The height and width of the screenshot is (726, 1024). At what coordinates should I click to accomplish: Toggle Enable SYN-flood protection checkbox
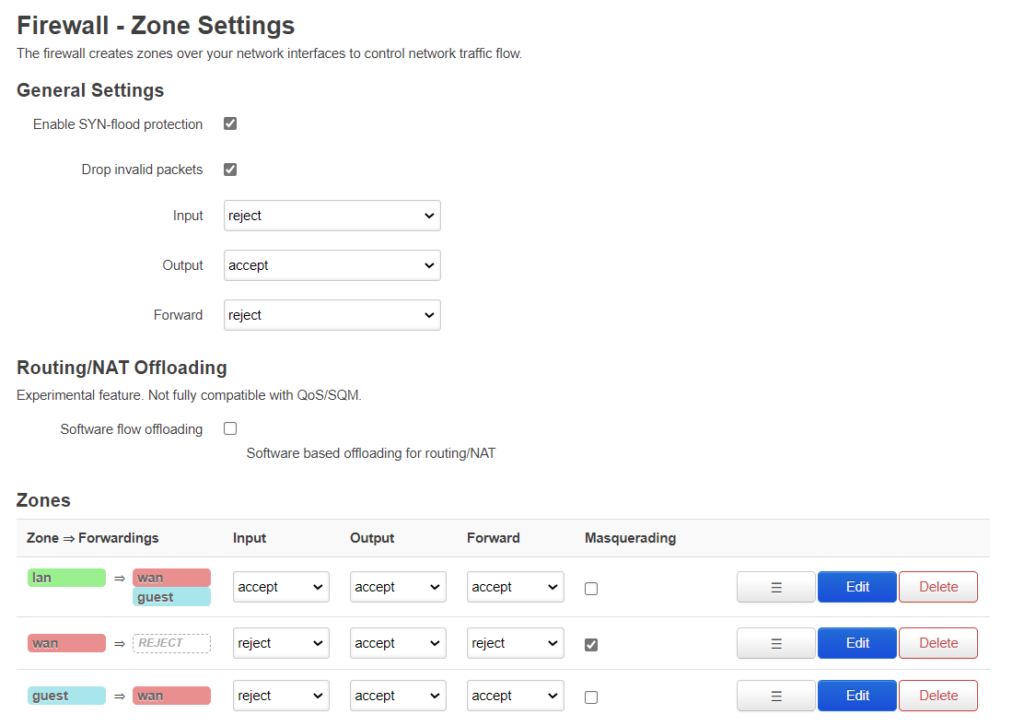[230, 124]
